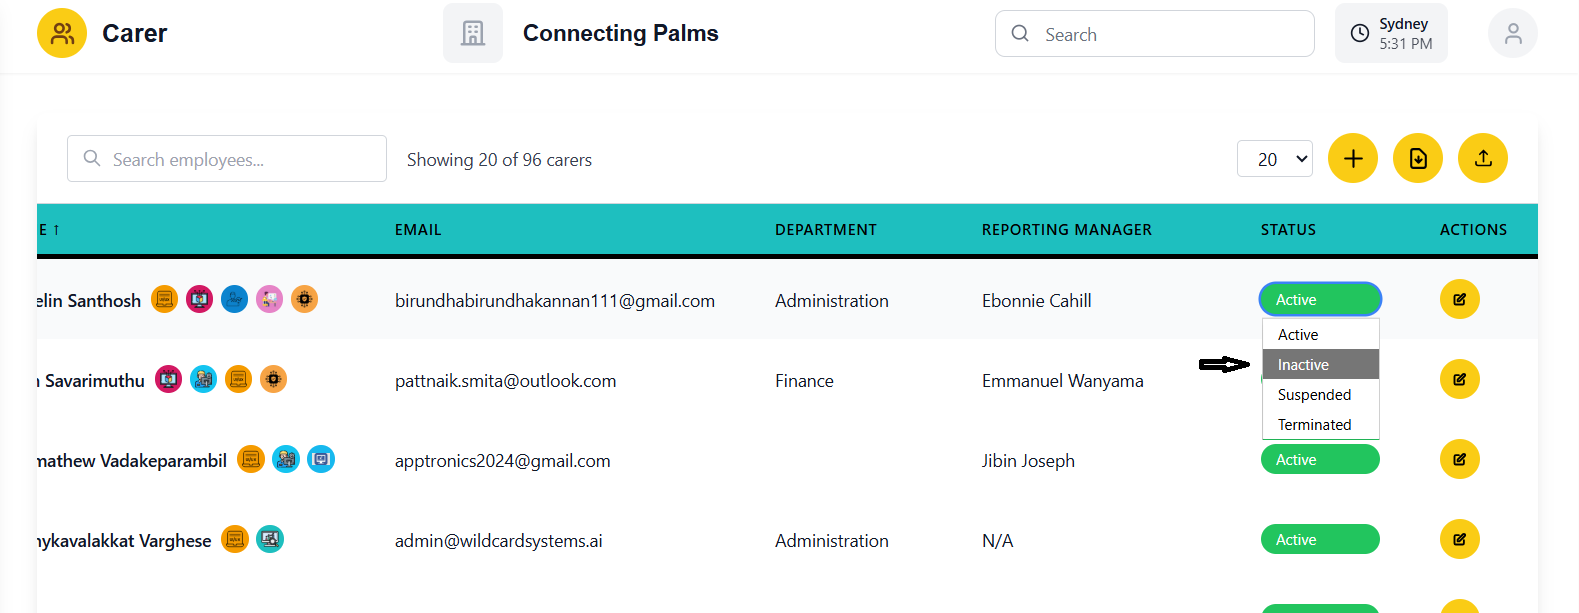This screenshot has width=1579, height=613.
Task: Edit the Vadakeparambil carer row
Action: [x=1459, y=459]
